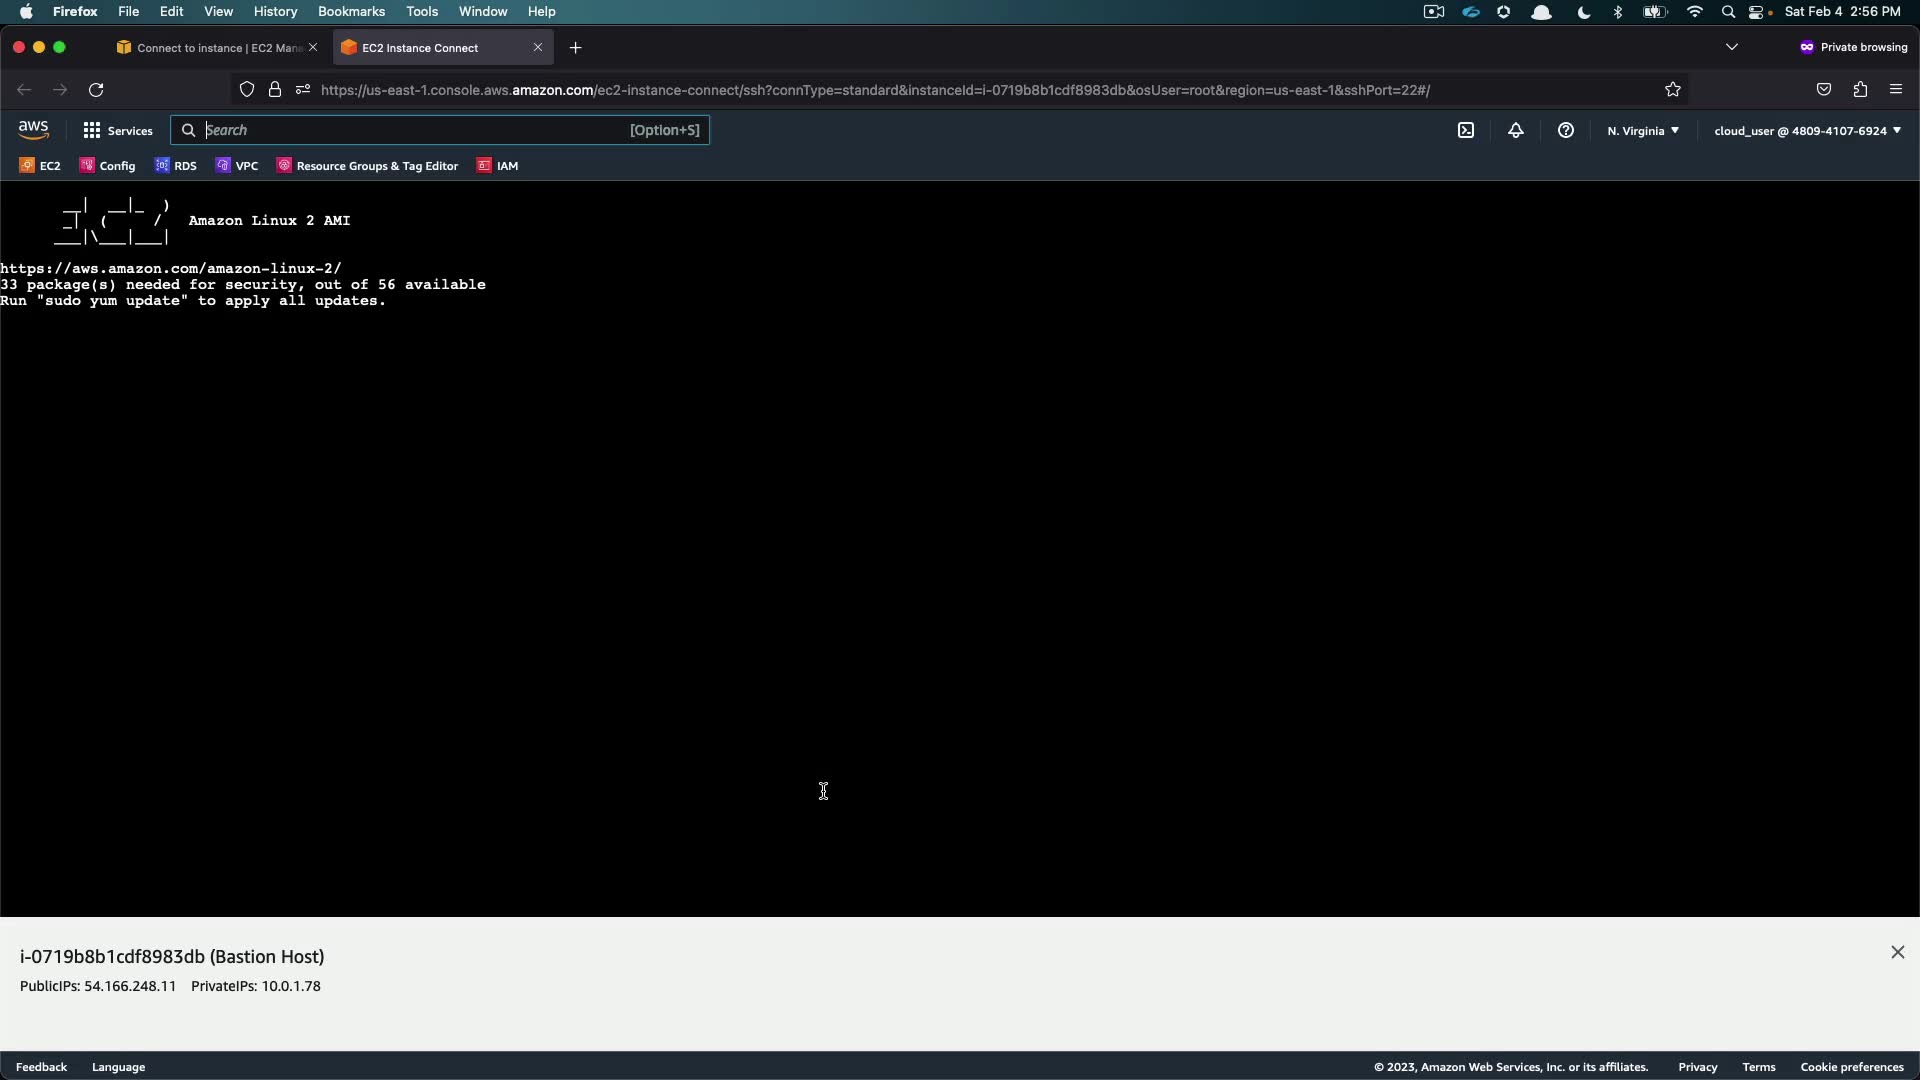This screenshot has width=1920, height=1080.
Task: Close the Bastion Host info panel
Action: [x=1897, y=952]
